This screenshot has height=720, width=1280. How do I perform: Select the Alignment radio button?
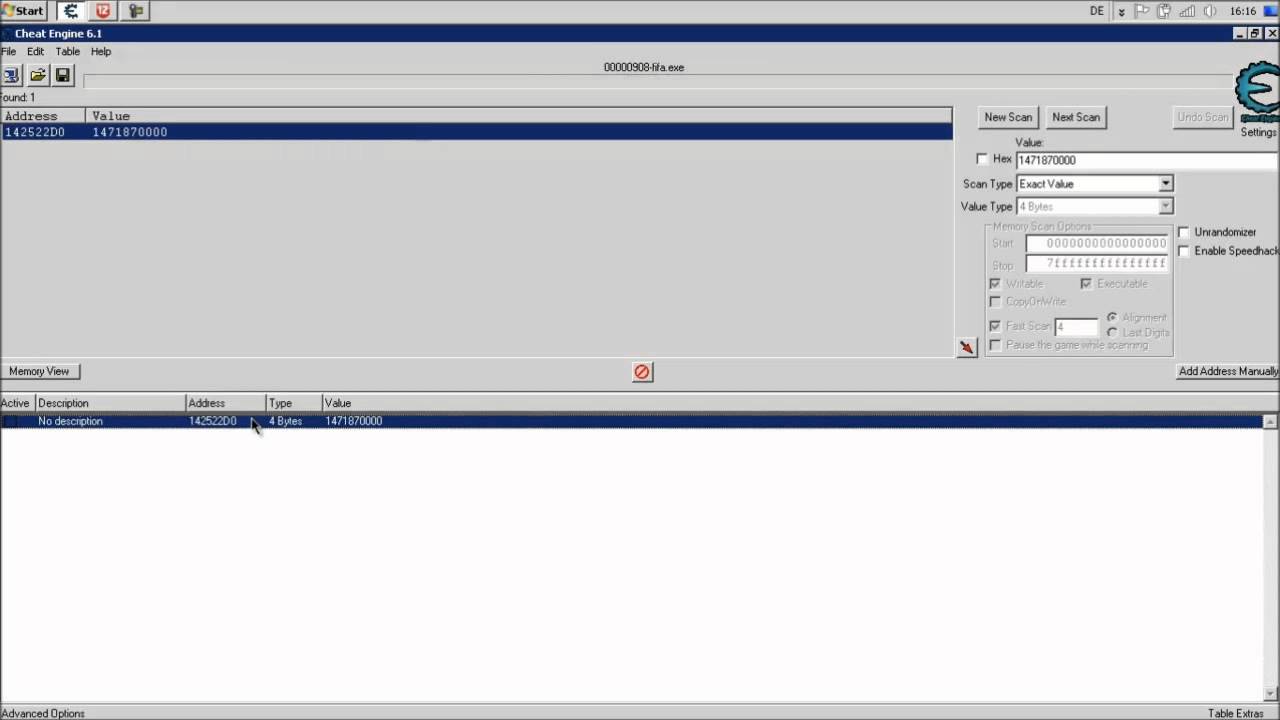pos(1112,317)
